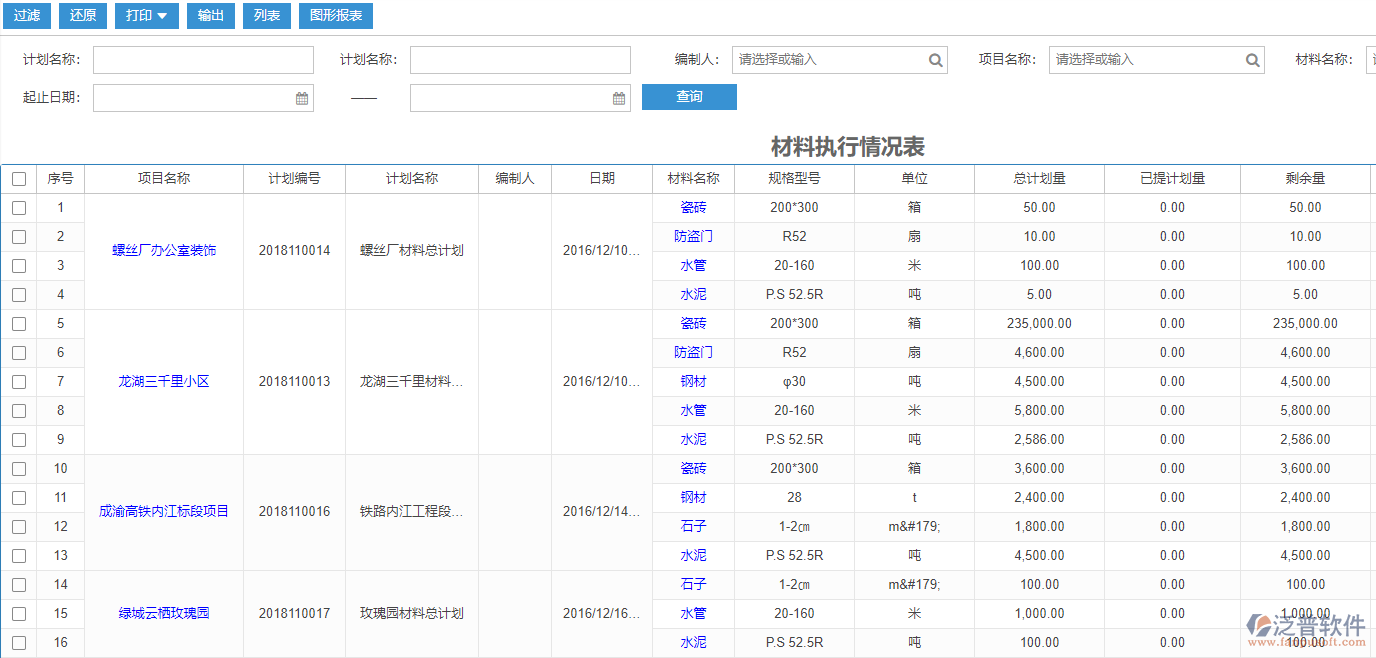Viewport: 1376px width, 658px height.
Task: Open the calendar picker for the start date
Action: coord(301,98)
